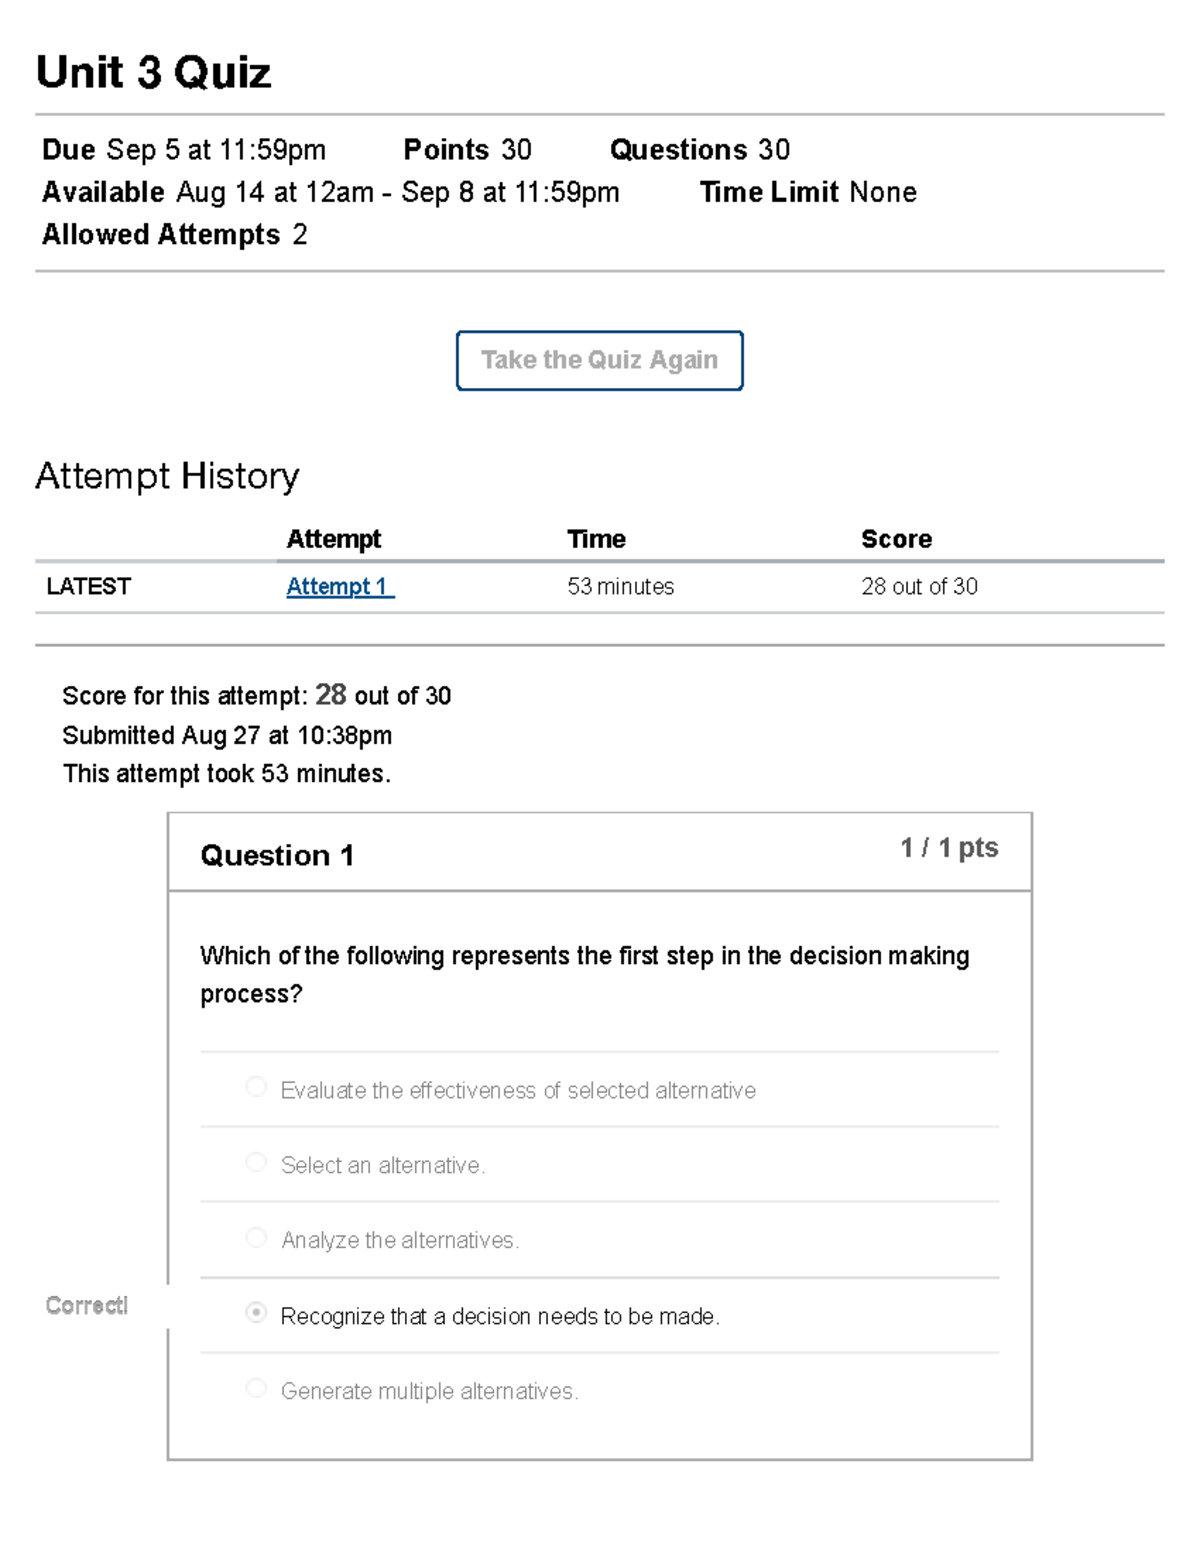
Task: Click the Time column header
Action: pyautogui.click(x=596, y=539)
